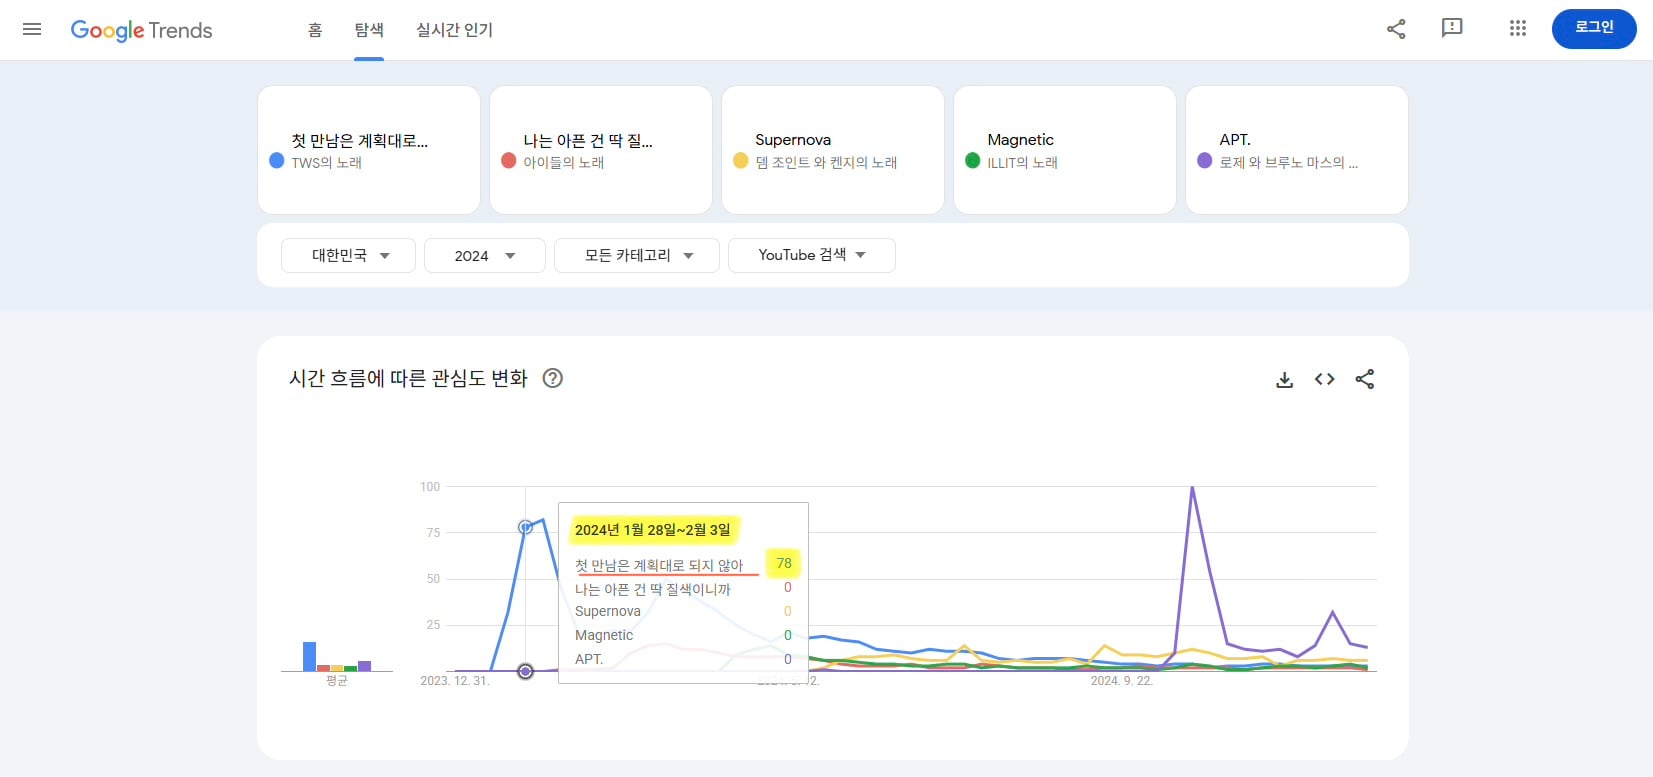This screenshot has width=1653, height=777.
Task: Click the 평균 label under bars
Action: click(x=337, y=681)
